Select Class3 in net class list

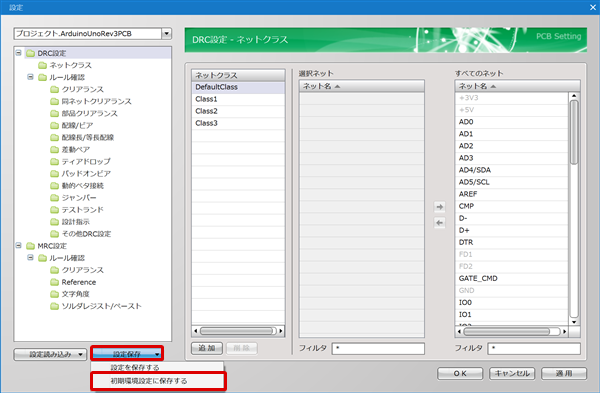[238, 123]
